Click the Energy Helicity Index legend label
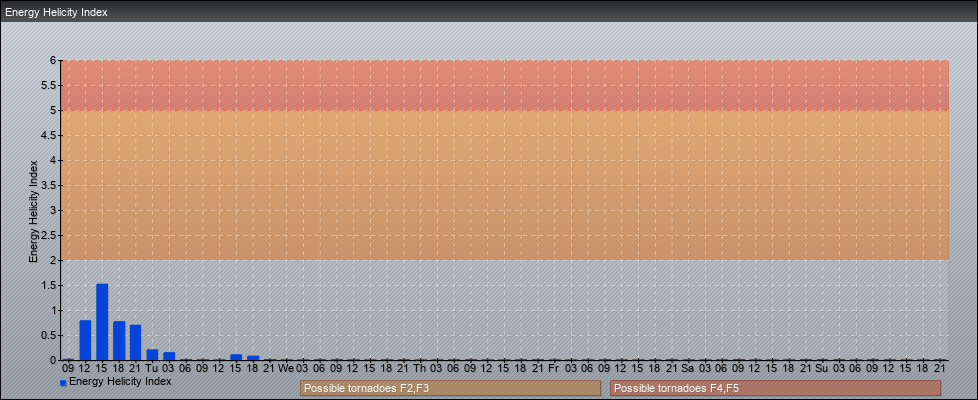Image resolution: width=978 pixels, height=400 pixels. tap(120, 382)
